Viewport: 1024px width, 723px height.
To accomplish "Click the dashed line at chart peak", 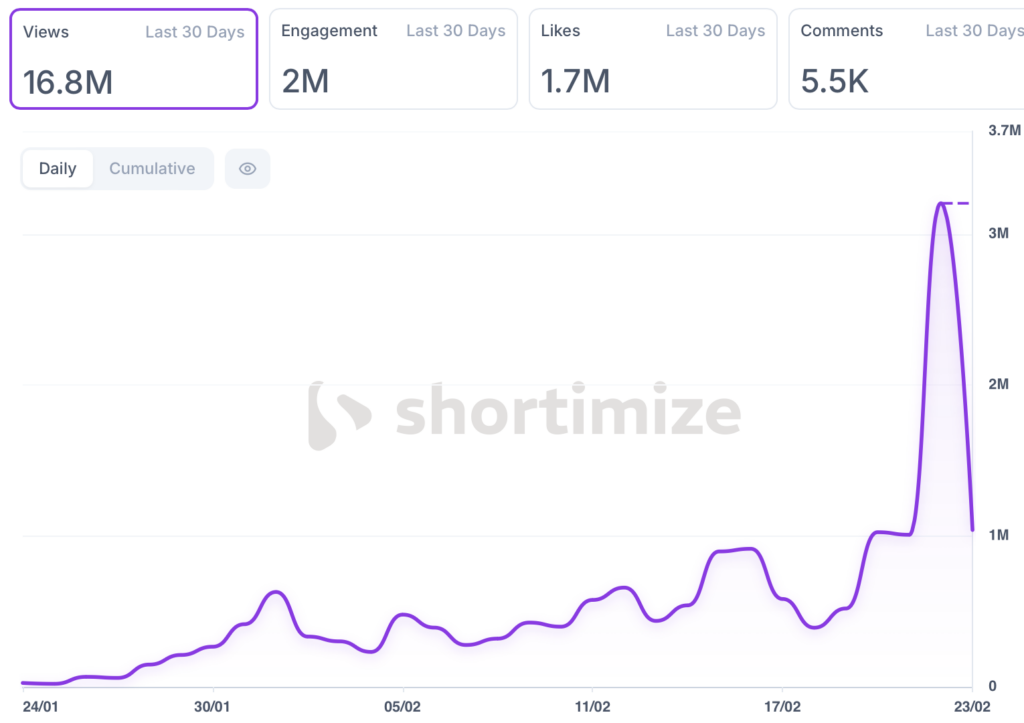I will coord(958,203).
